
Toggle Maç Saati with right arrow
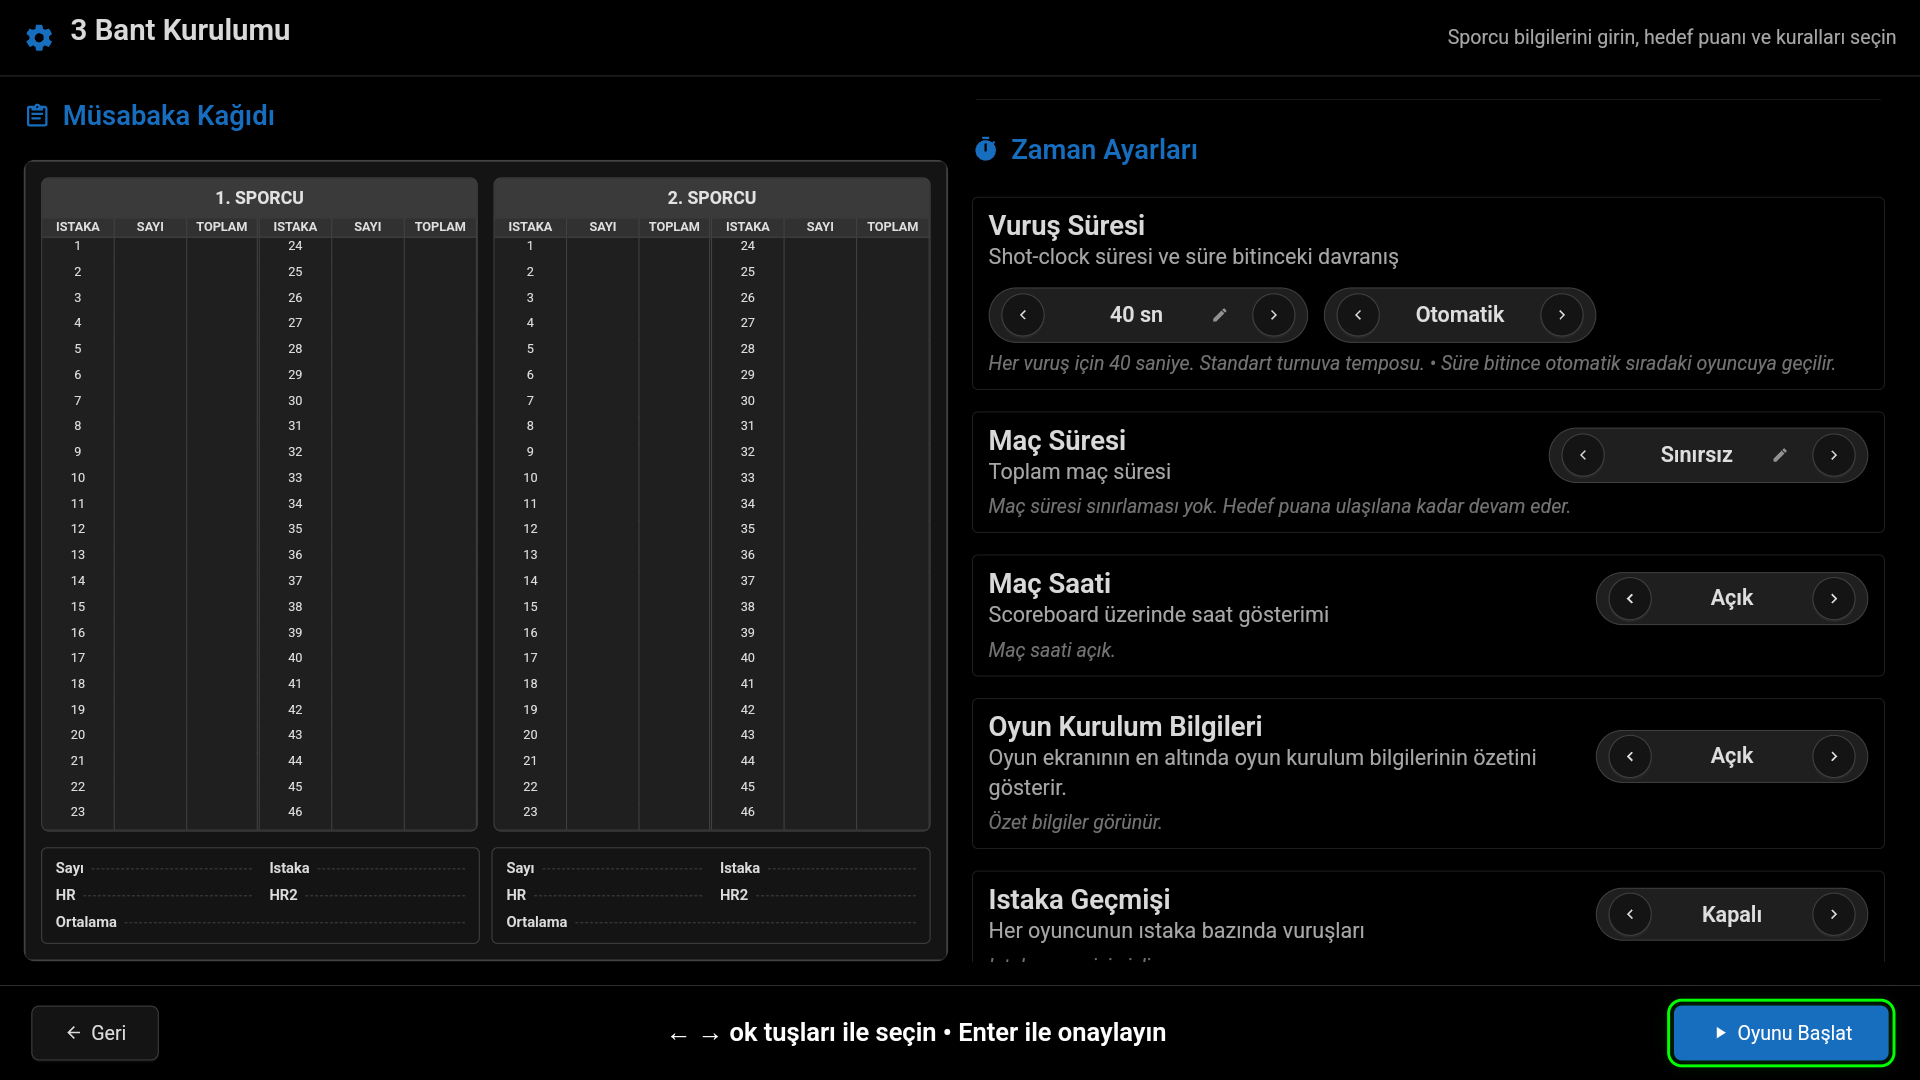click(x=1834, y=598)
